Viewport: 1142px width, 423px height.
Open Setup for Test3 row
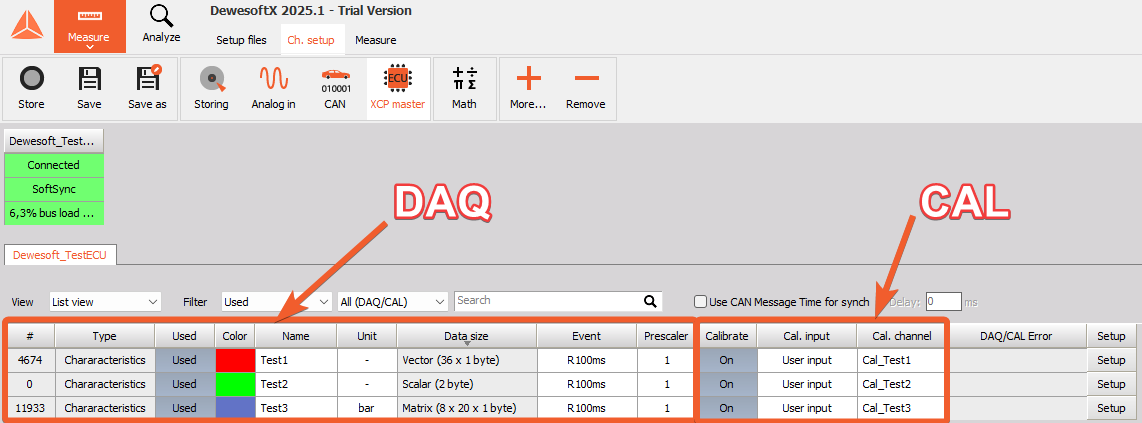pyautogui.click(x=1111, y=408)
